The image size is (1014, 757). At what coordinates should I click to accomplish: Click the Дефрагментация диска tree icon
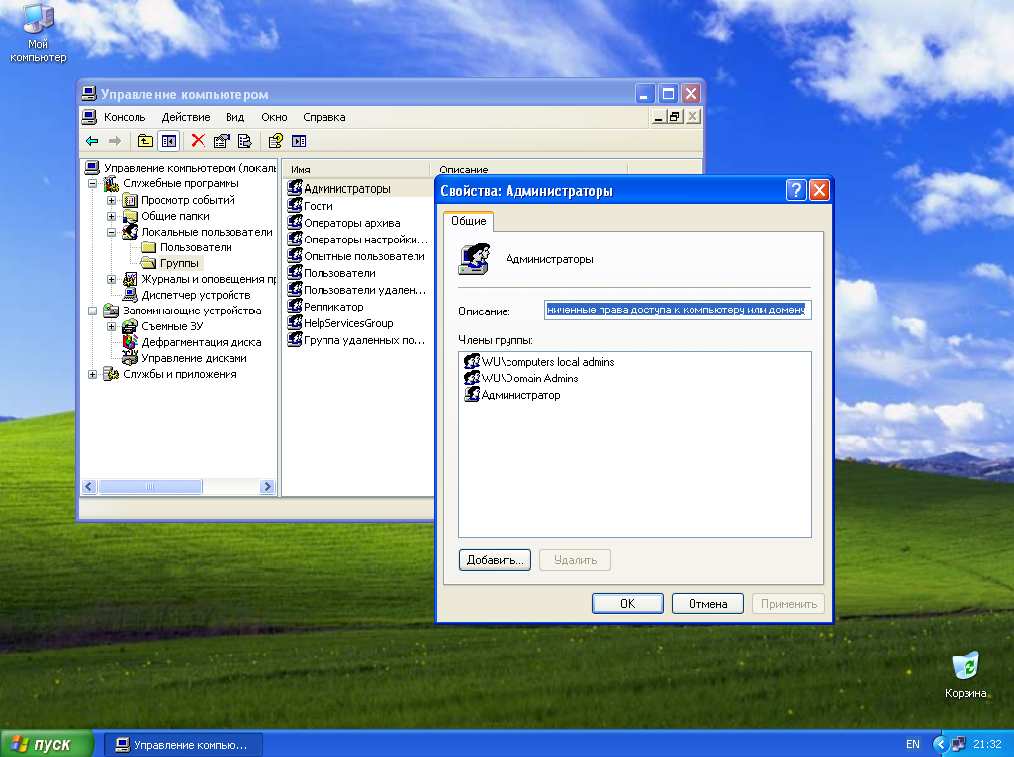[x=130, y=342]
